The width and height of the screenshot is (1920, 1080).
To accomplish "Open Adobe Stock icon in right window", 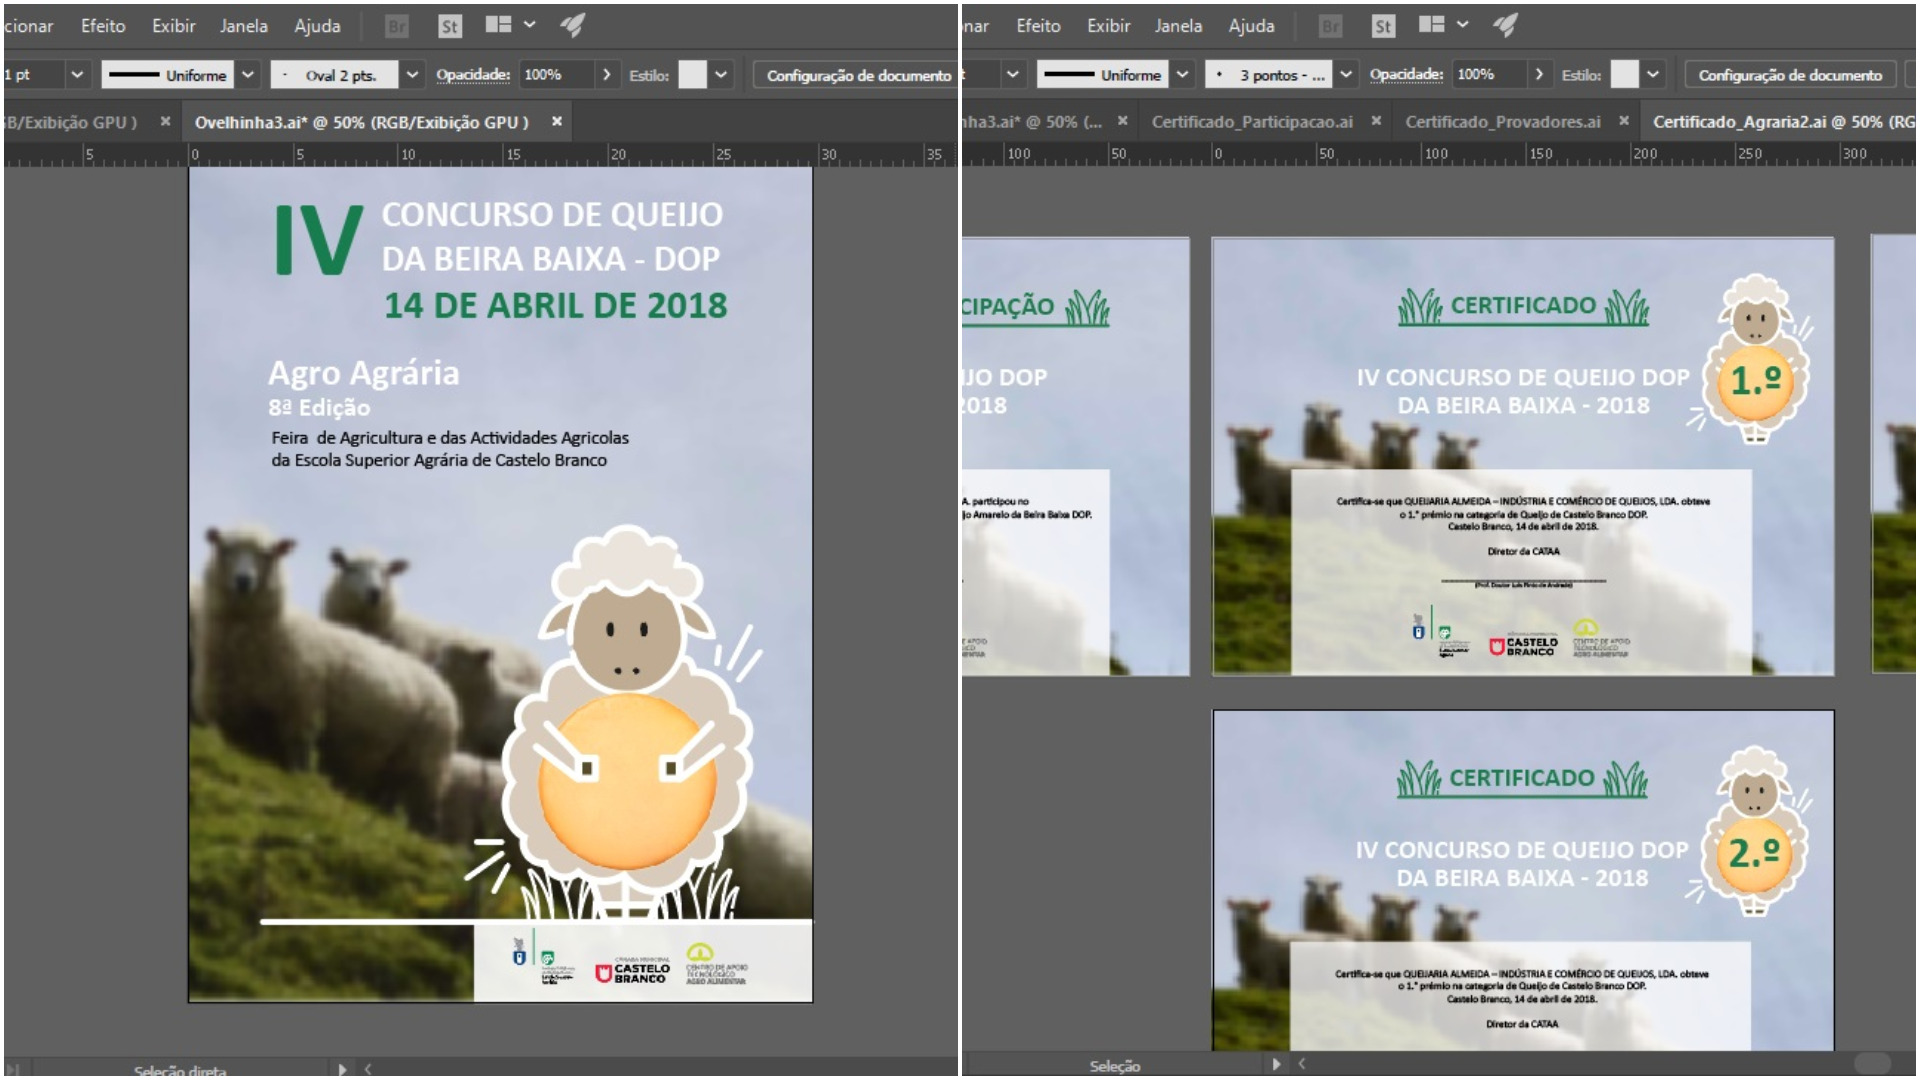I will [x=1383, y=27].
